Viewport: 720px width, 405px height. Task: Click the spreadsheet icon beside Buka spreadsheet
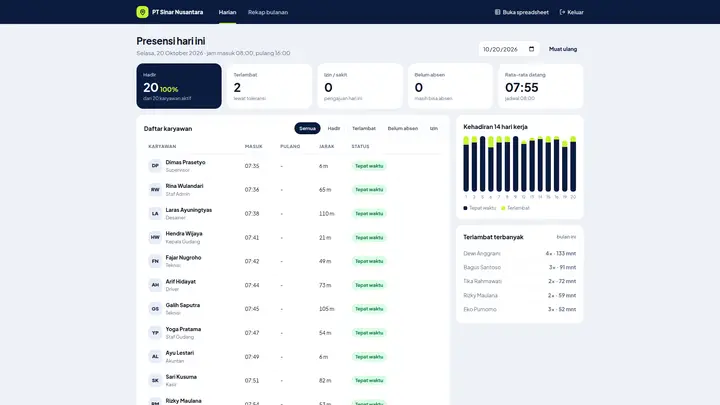coord(497,12)
